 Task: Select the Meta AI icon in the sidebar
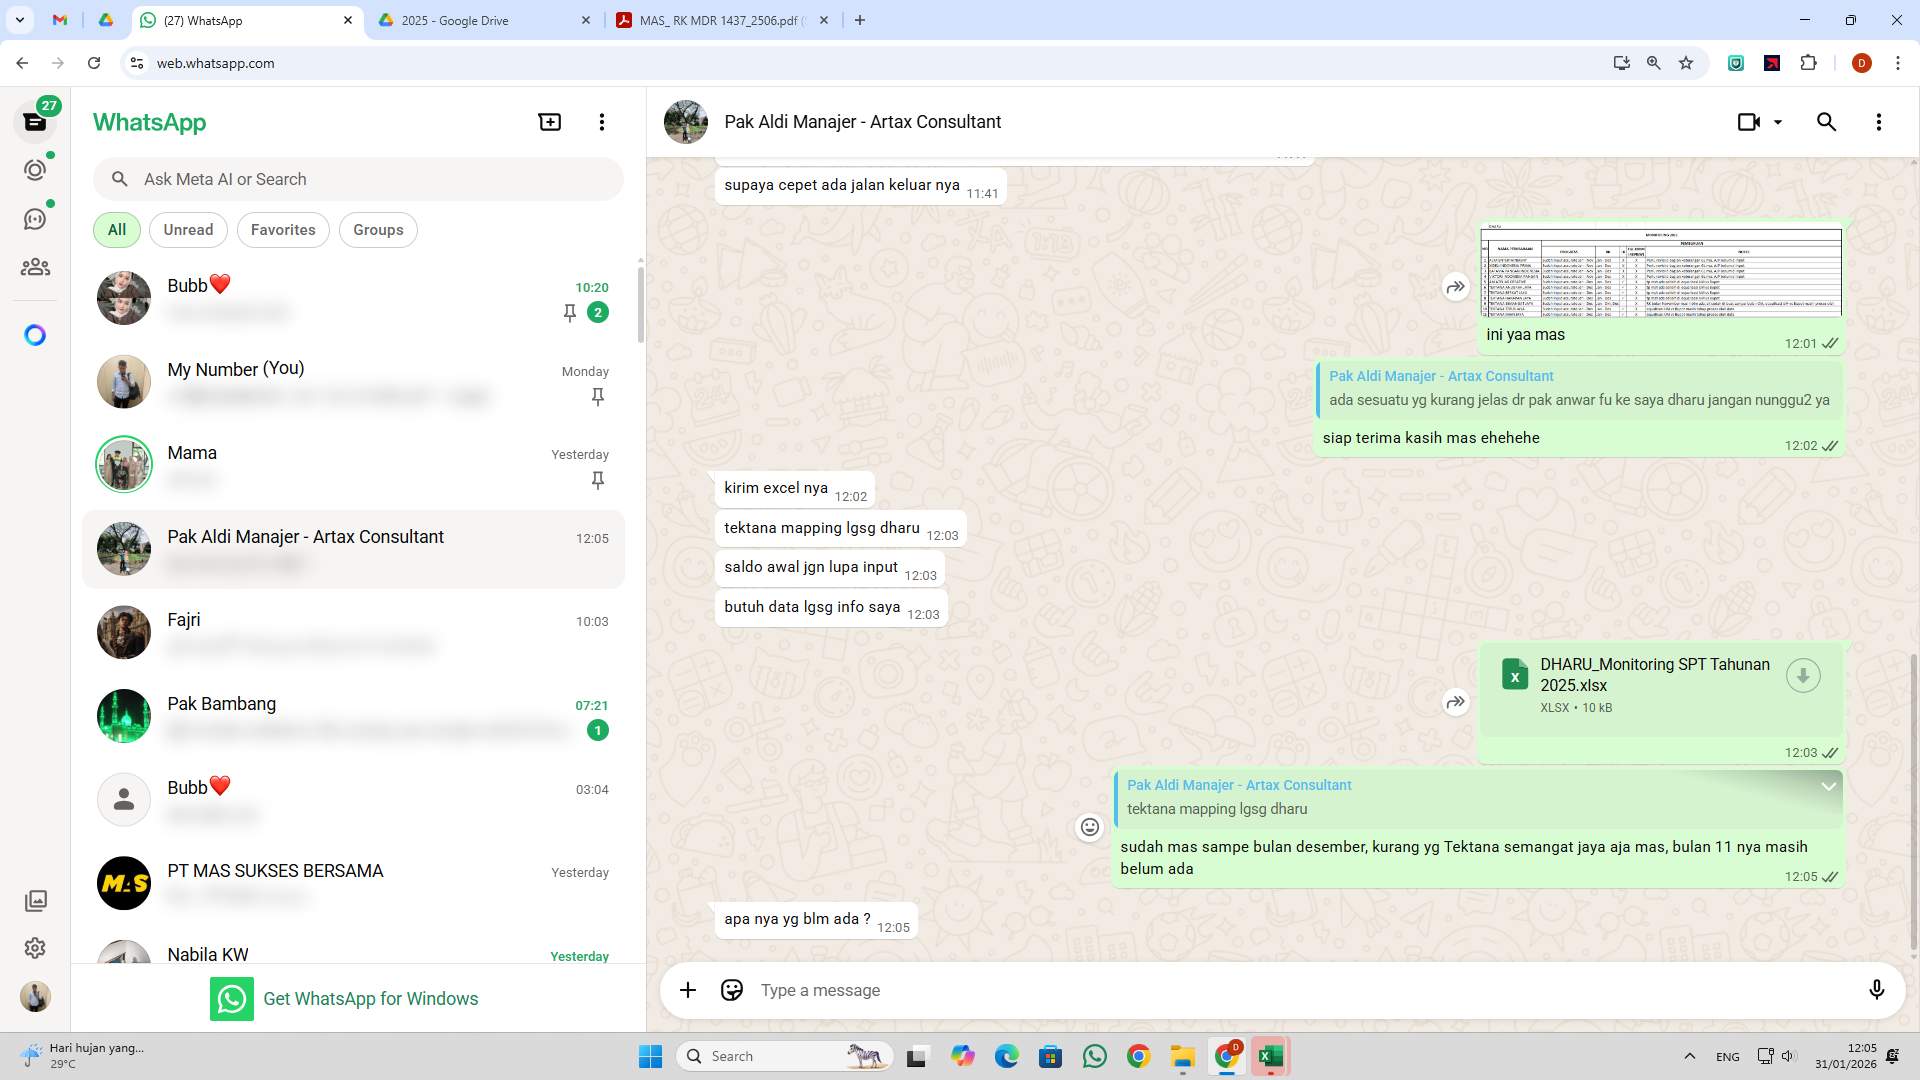click(x=35, y=335)
